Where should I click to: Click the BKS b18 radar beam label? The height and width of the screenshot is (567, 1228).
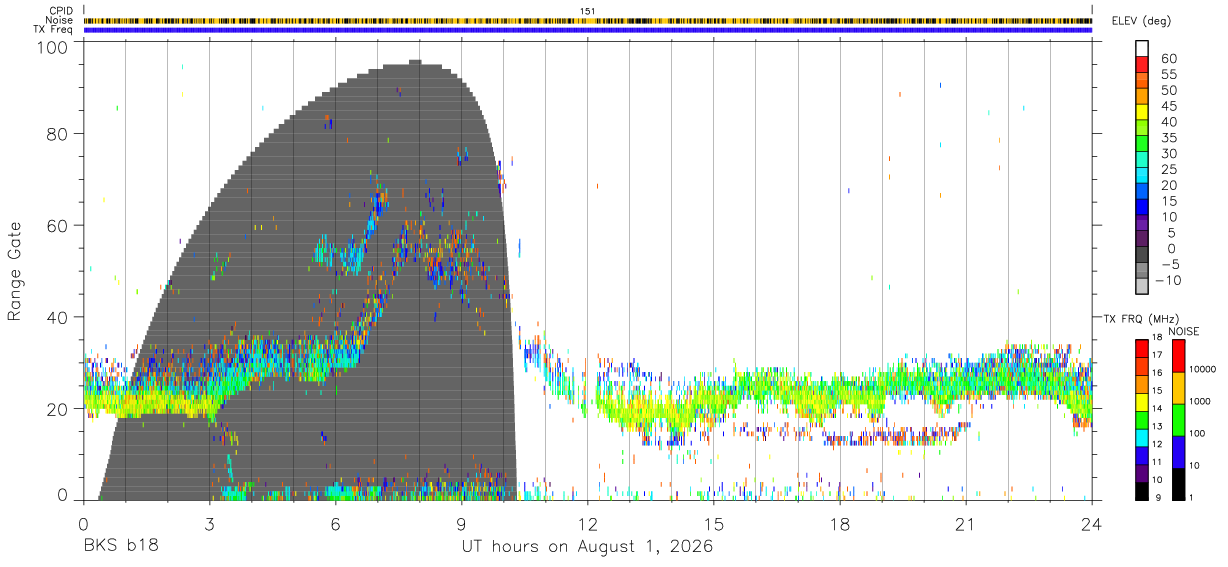121,547
